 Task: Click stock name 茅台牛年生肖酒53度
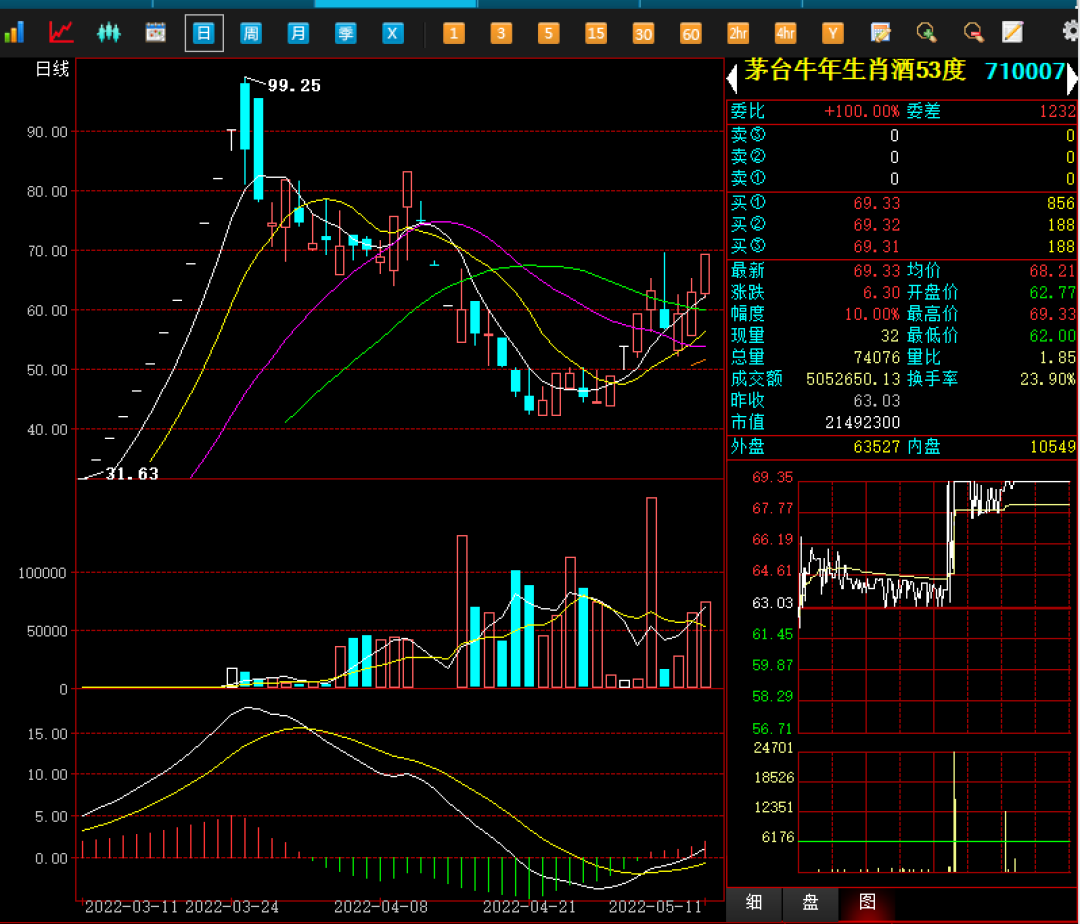pos(855,70)
